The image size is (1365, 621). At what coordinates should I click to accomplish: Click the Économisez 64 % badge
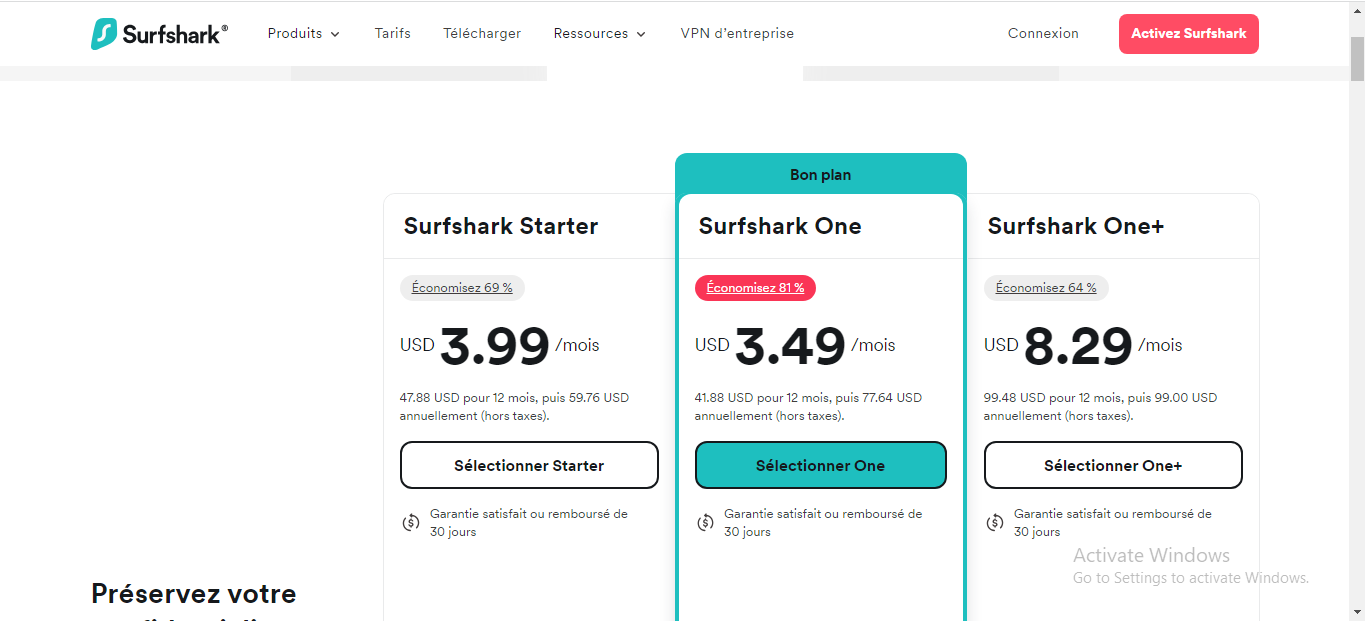pos(1046,288)
